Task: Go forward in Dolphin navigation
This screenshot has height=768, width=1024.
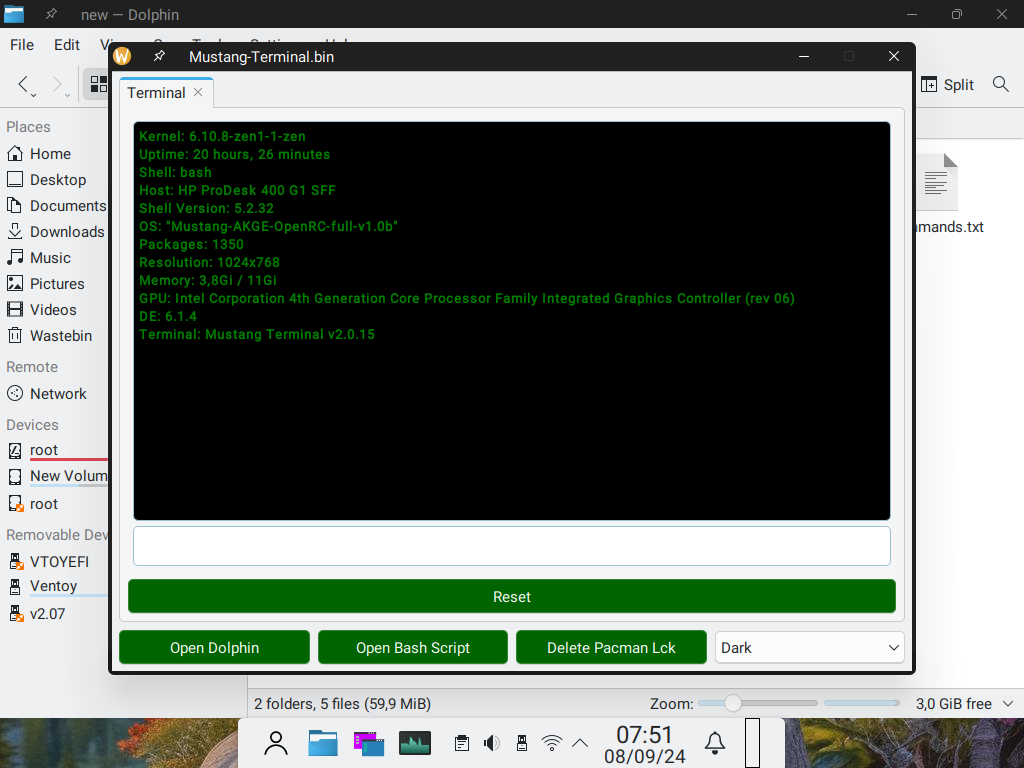Action: coord(56,84)
